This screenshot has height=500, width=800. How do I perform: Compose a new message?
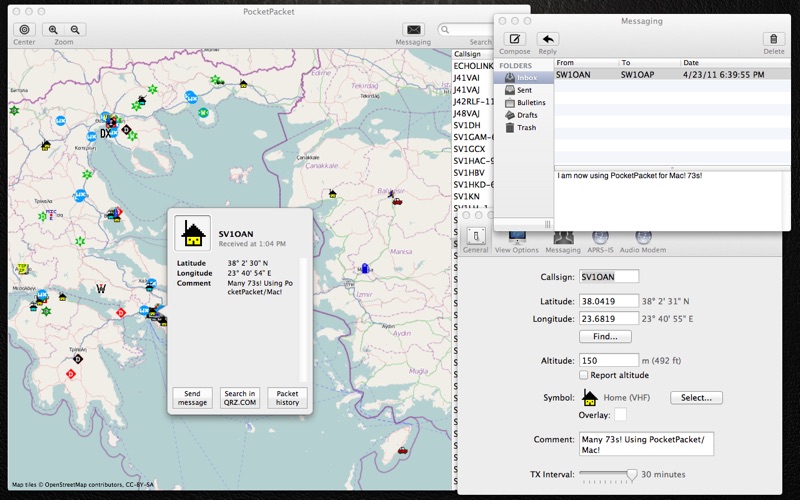point(514,39)
